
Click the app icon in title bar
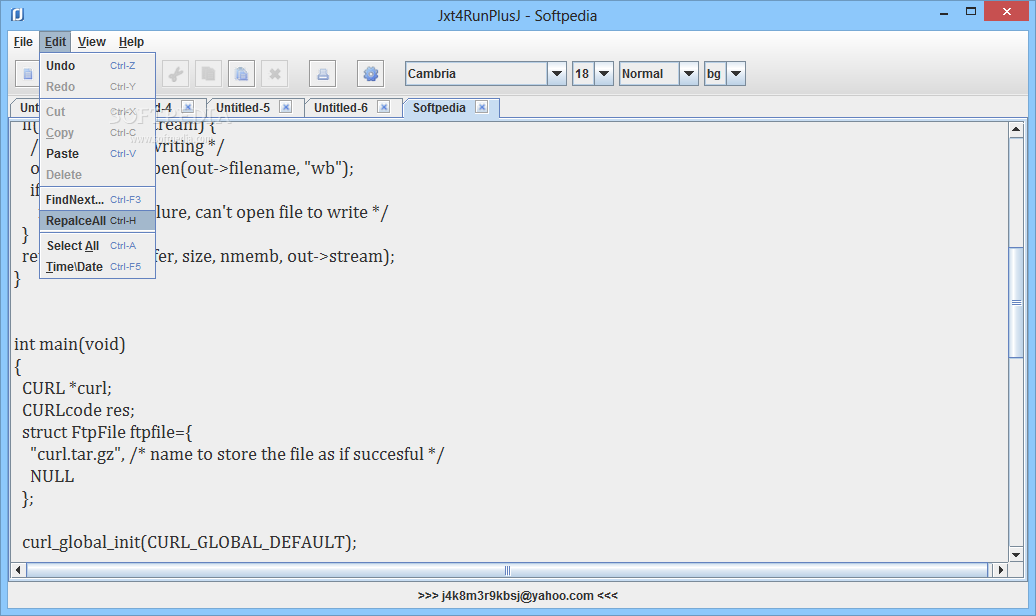pos(18,15)
